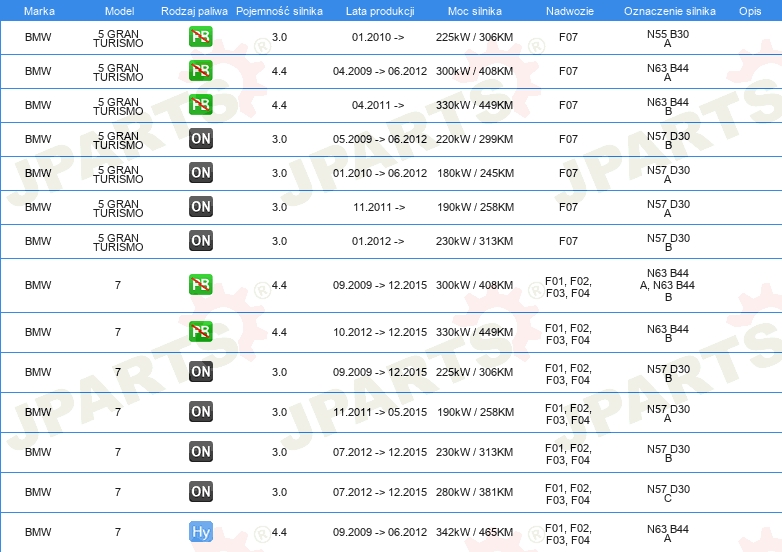
Task: Click the Nadwozie column header
Action: [570, 11]
